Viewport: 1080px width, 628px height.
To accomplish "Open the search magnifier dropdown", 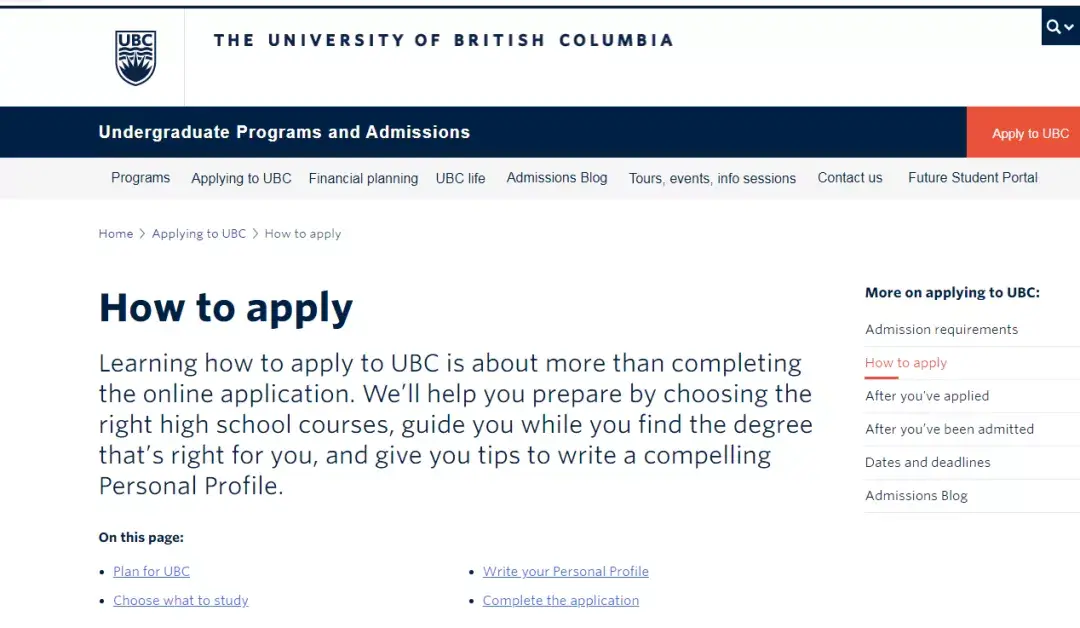I will click(x=1059, y=27).
